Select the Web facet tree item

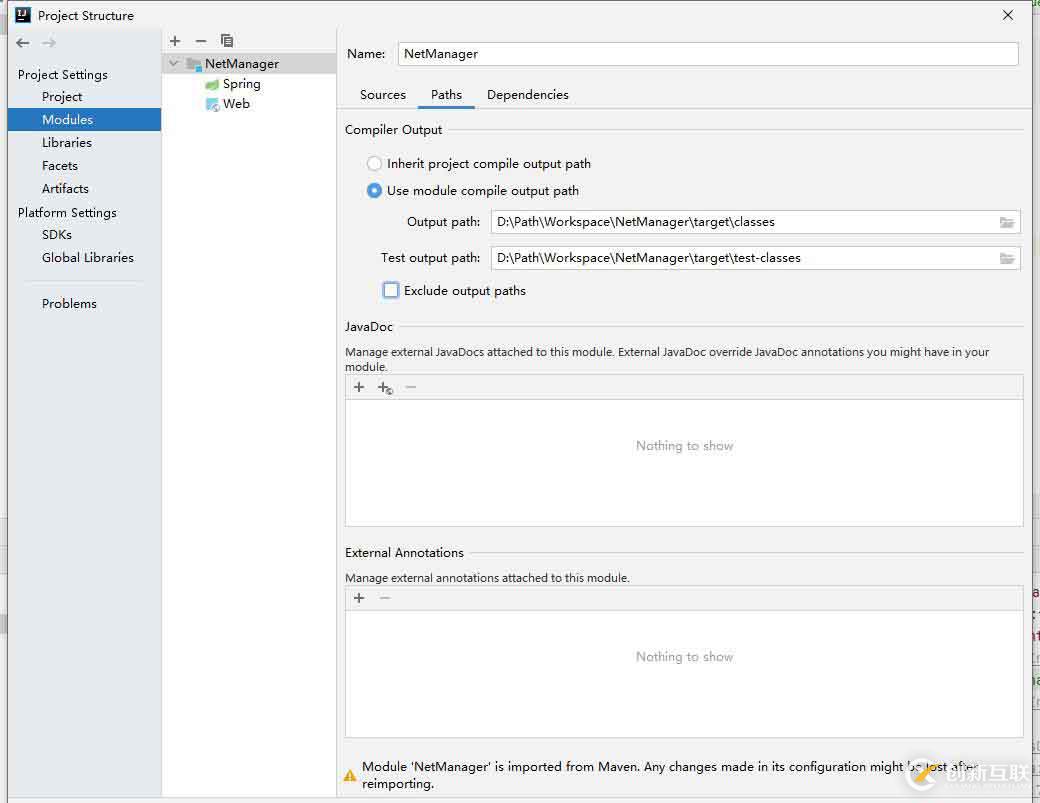point(236,104)
